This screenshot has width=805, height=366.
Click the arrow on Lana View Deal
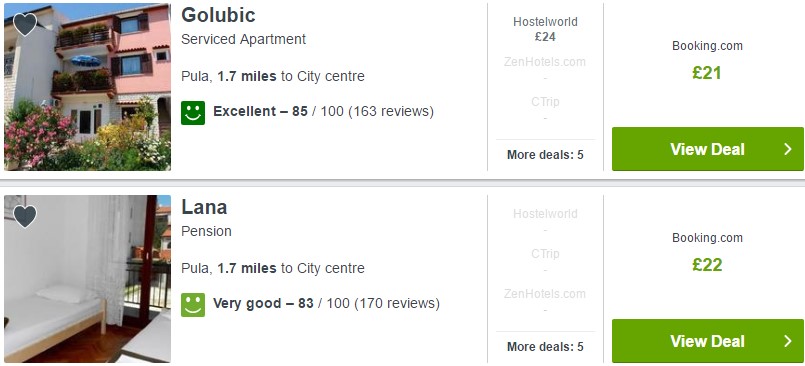click(x=788, y=341)
